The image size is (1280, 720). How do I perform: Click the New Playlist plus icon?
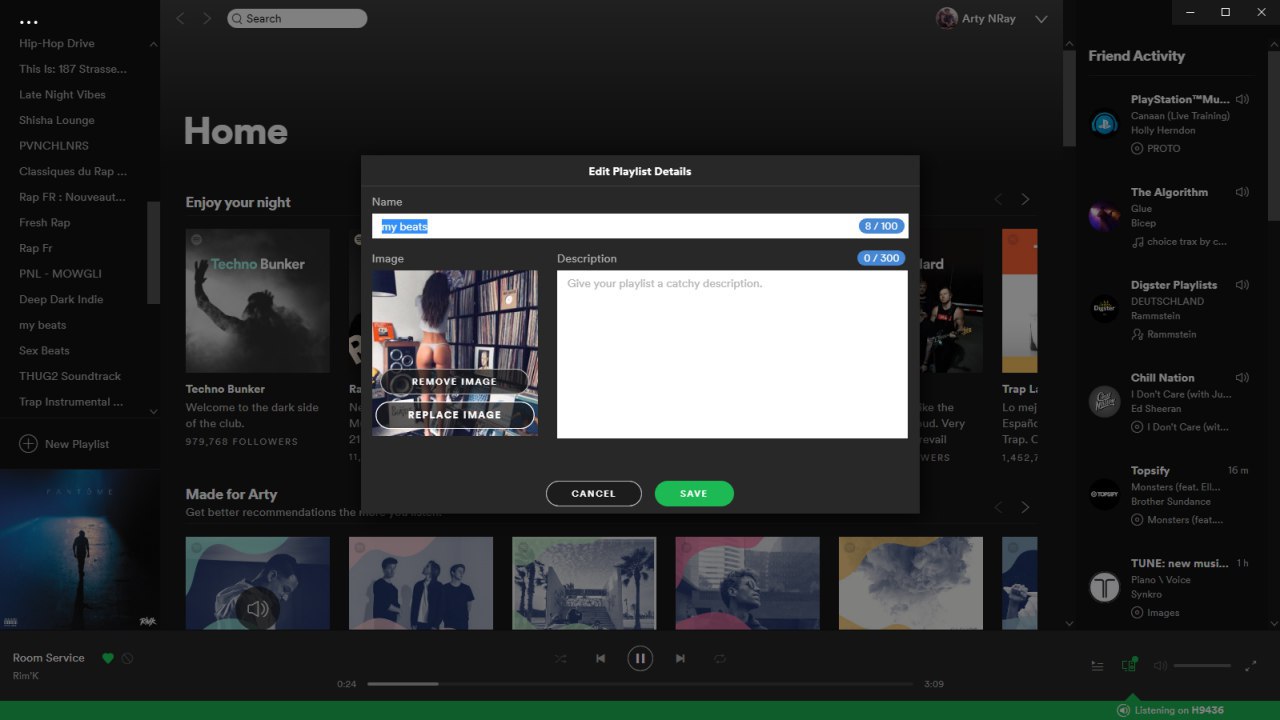[x=28, y=444]
